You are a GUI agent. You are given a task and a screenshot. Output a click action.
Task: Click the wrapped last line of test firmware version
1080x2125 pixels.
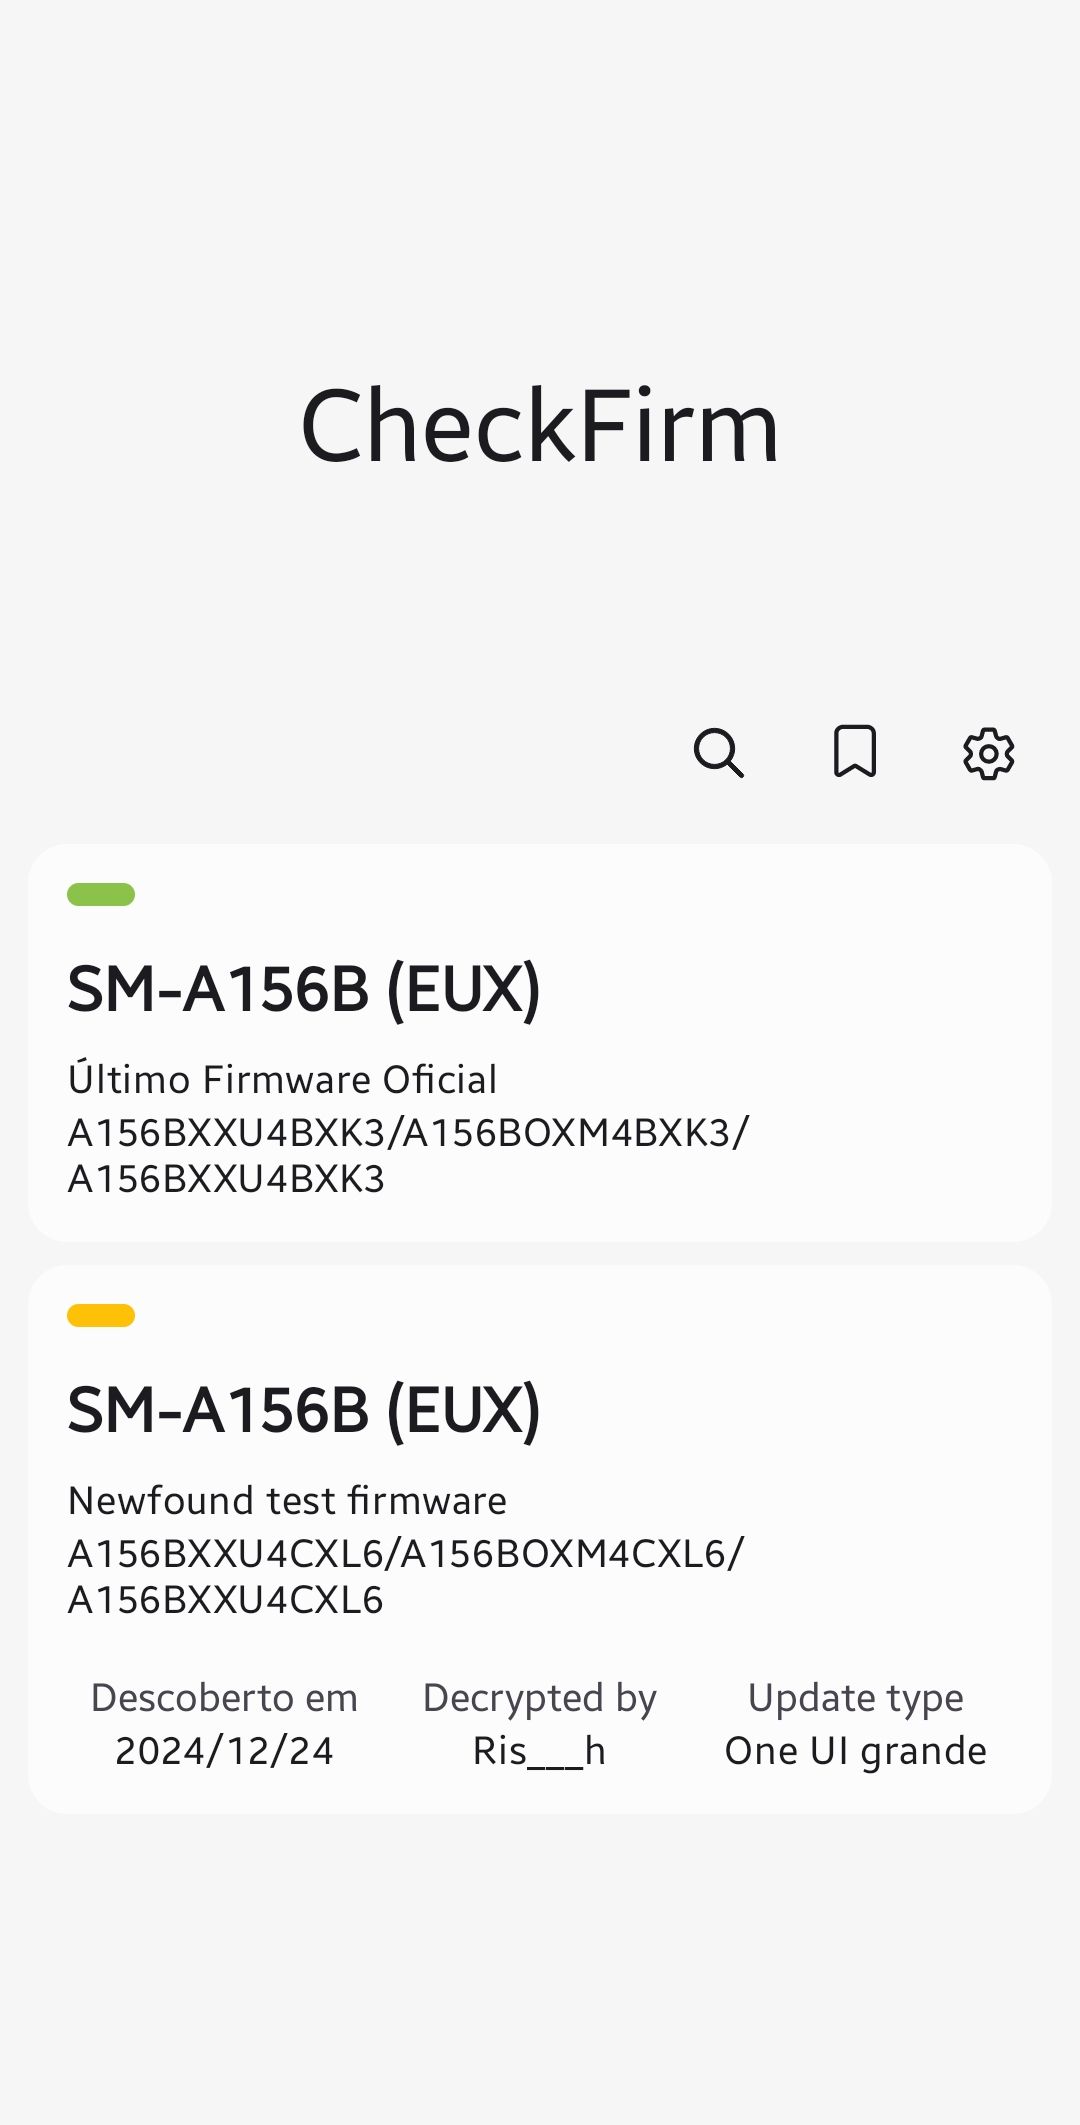226,1600
